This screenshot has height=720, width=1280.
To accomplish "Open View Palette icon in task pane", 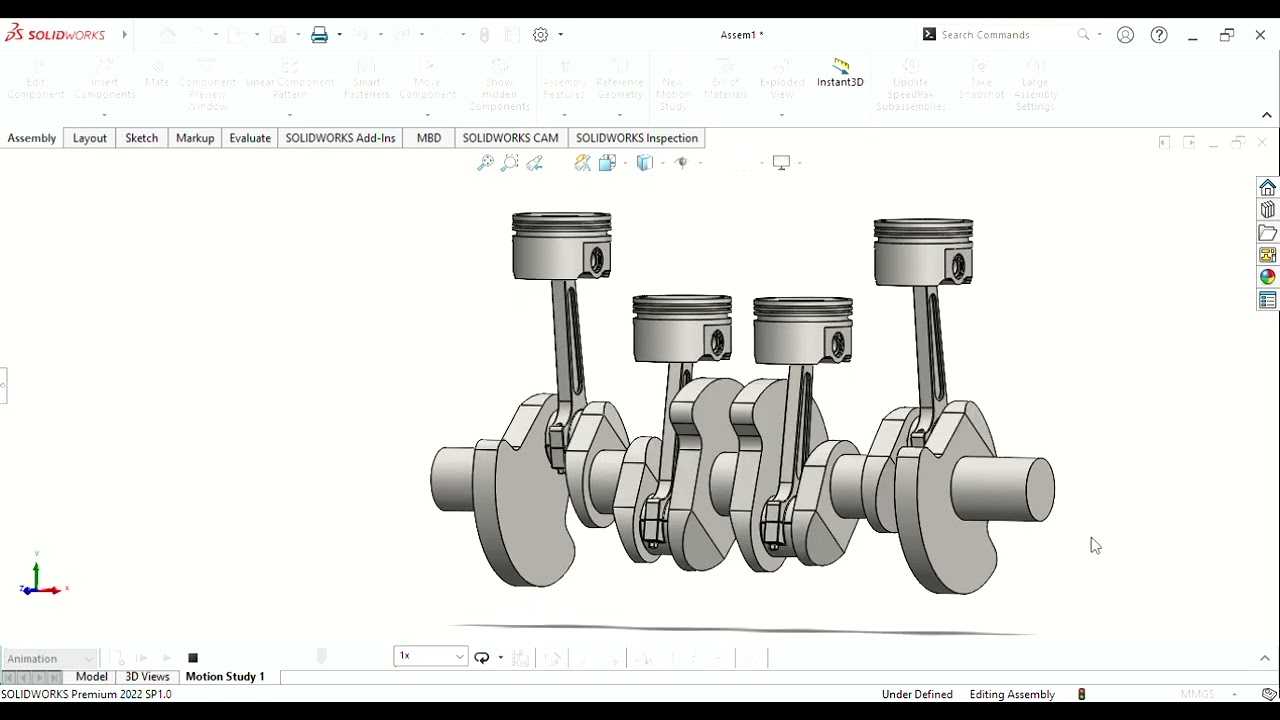I will [x=1268, y=255].
